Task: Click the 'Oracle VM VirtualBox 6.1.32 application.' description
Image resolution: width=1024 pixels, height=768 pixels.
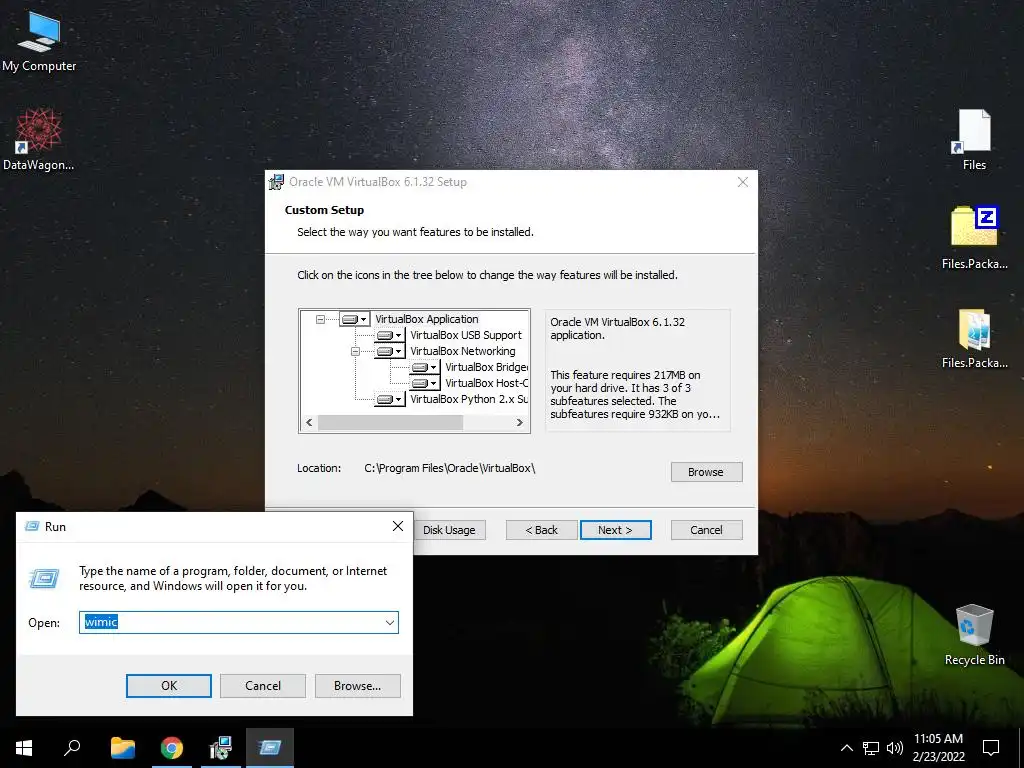Action: (x=617, y=328)
